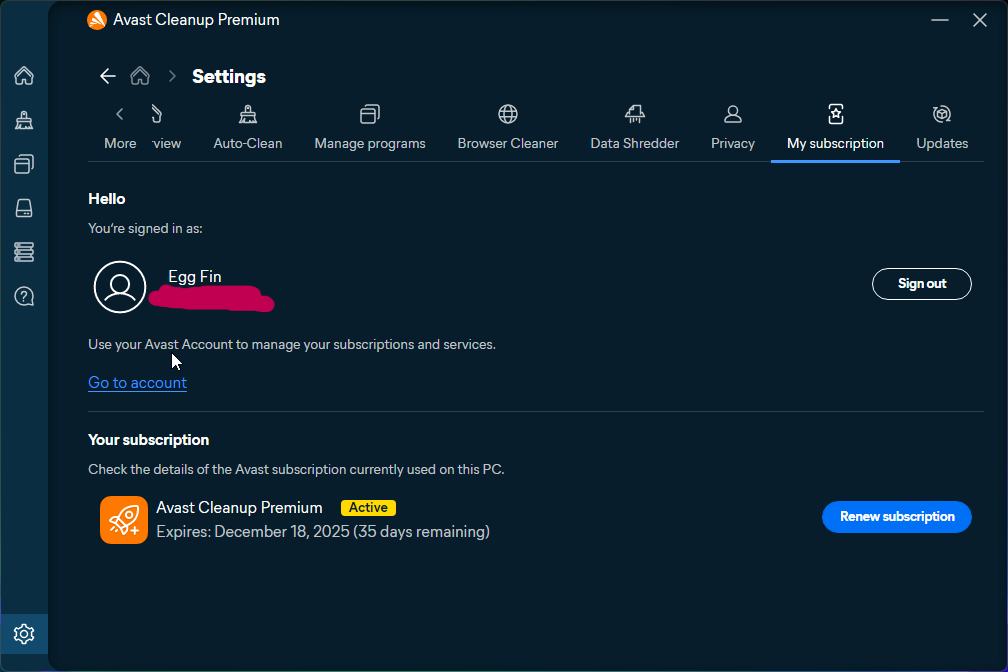This screenshot has height=672, width=1008.
Task: Click the user profile avatar icon
Action: 120,286
